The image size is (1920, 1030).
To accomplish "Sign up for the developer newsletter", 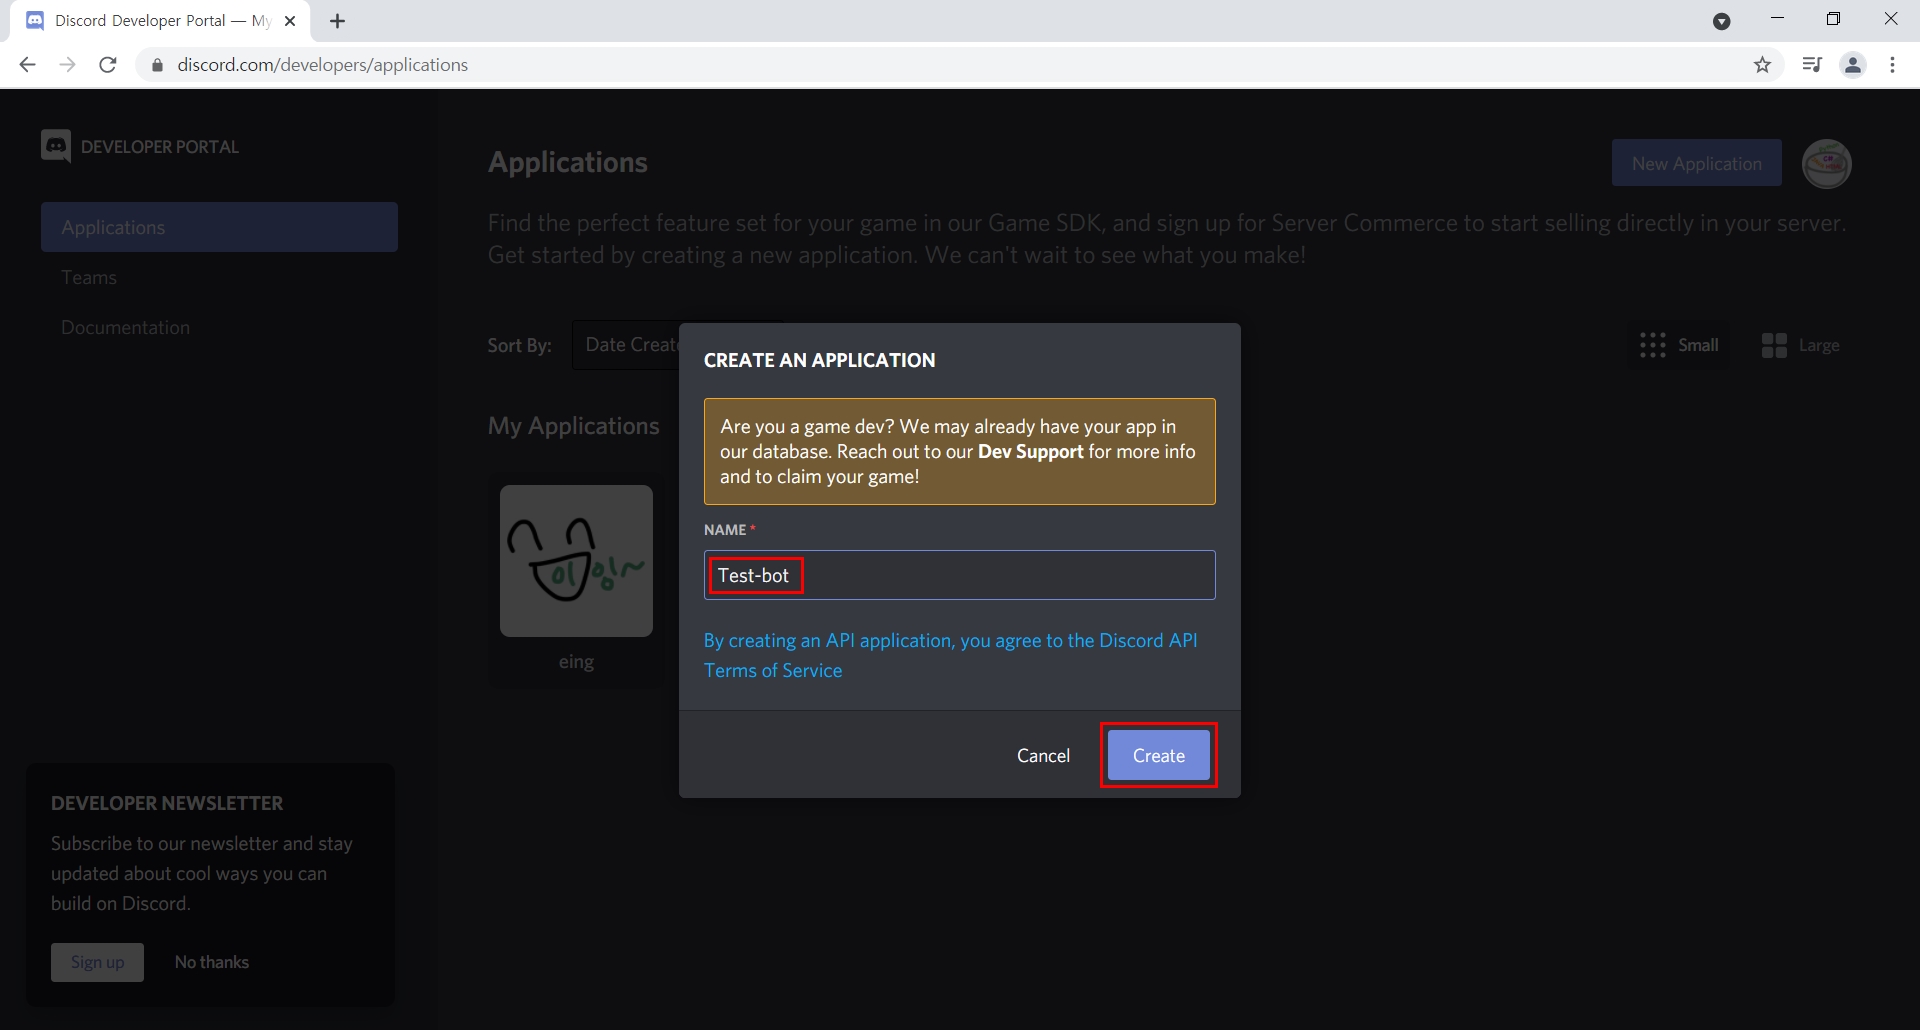I will pyautogui.click(x=97, y=962).
